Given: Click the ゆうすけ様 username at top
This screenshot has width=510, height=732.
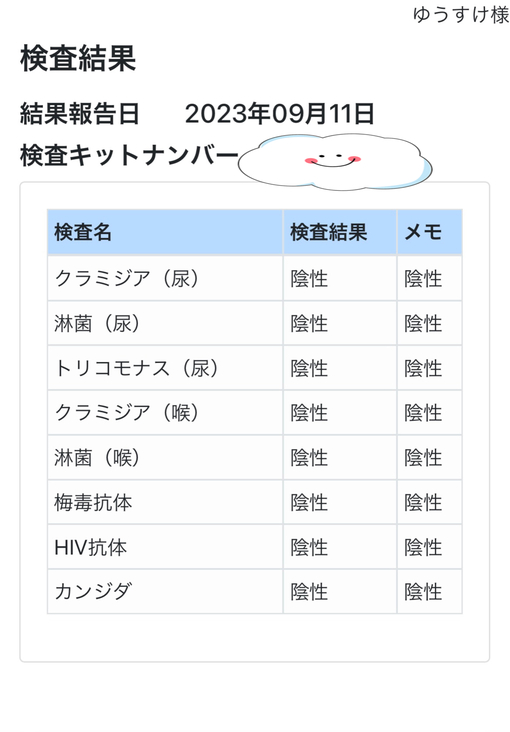Looking at the screenshot, I should [461, 15].
